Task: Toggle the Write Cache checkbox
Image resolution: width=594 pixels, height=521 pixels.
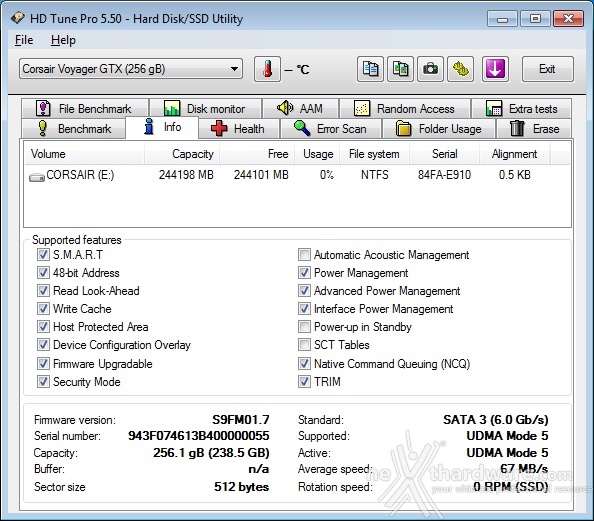Action: tap(43, 308)
